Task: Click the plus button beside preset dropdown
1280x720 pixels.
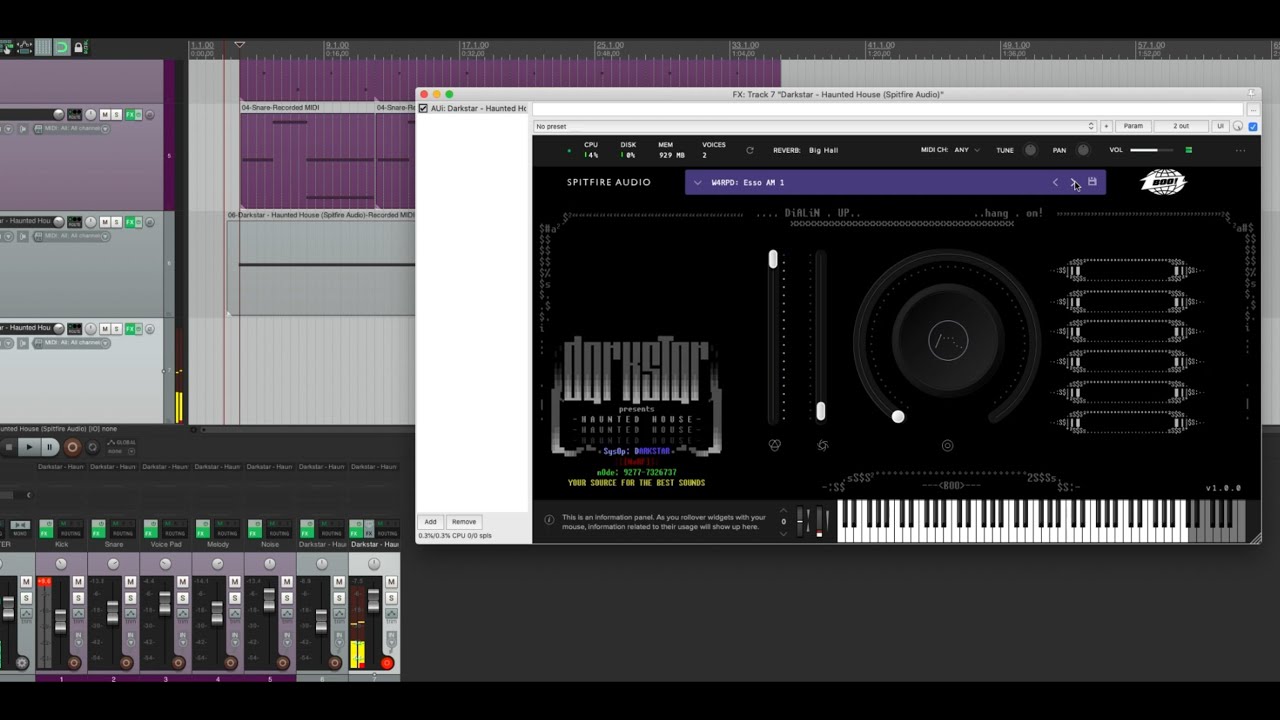Action: (x=1106, y=126)
